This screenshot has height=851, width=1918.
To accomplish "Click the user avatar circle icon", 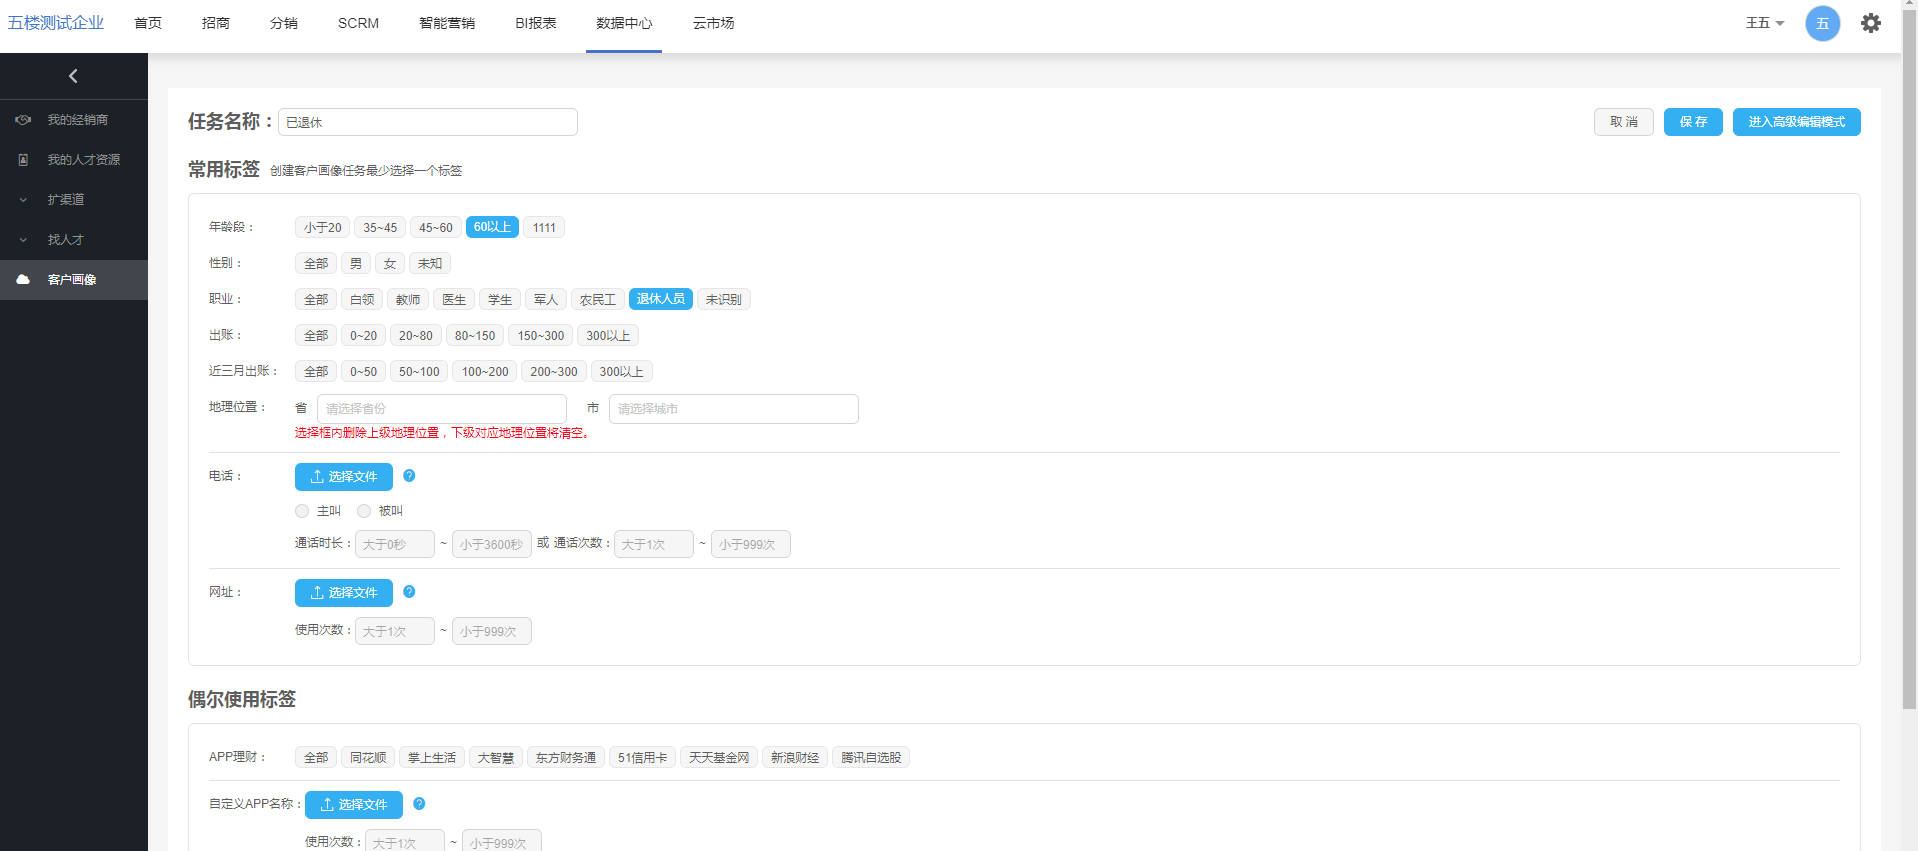I will point(1822,23).
